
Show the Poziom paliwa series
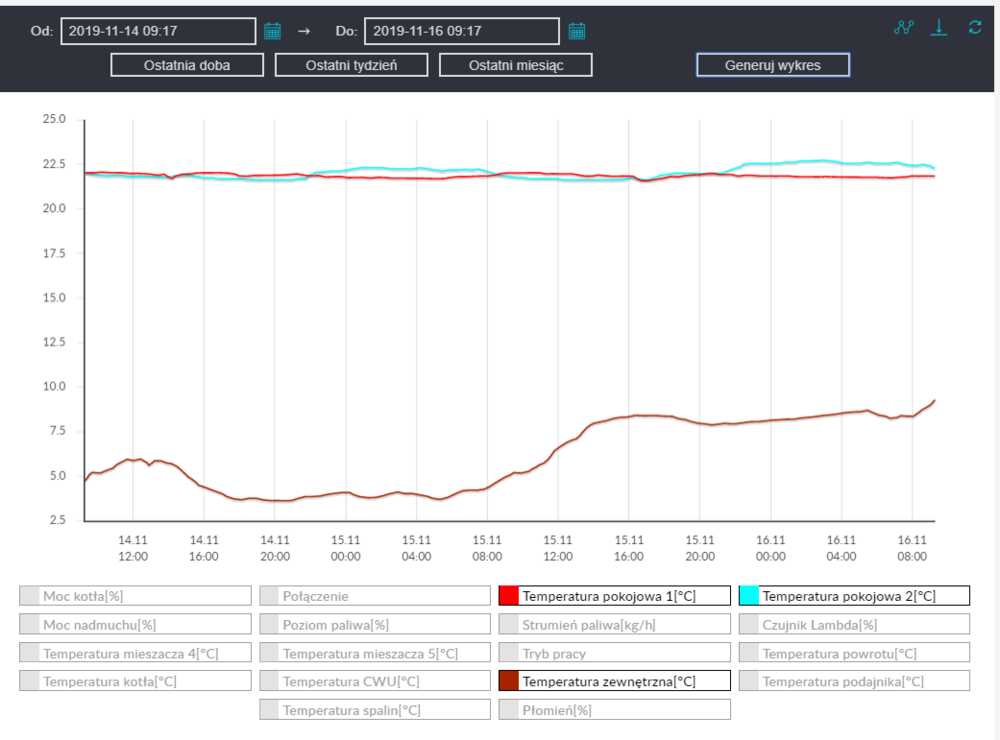click(x=375, y=625)
